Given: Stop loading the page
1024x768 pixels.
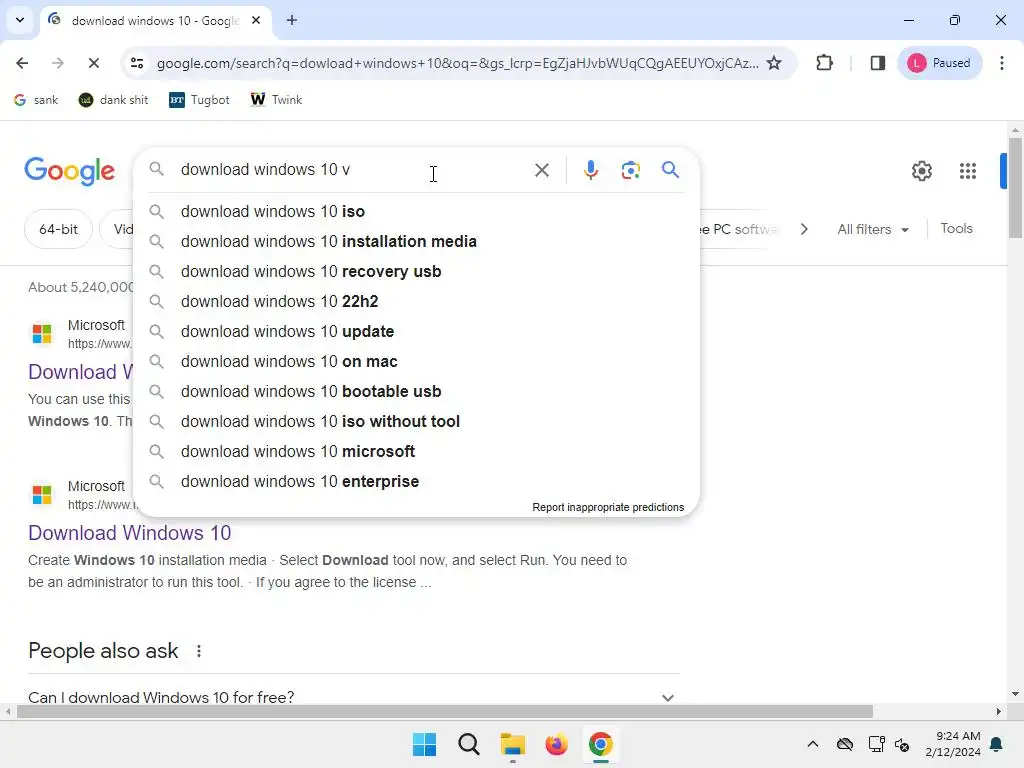Looking at the screenshot, I should point(93,63).
